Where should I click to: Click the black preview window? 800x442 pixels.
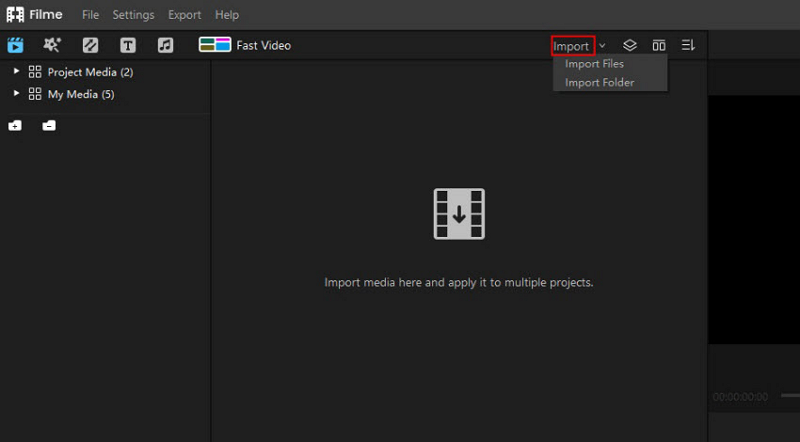tap(754, 219)
